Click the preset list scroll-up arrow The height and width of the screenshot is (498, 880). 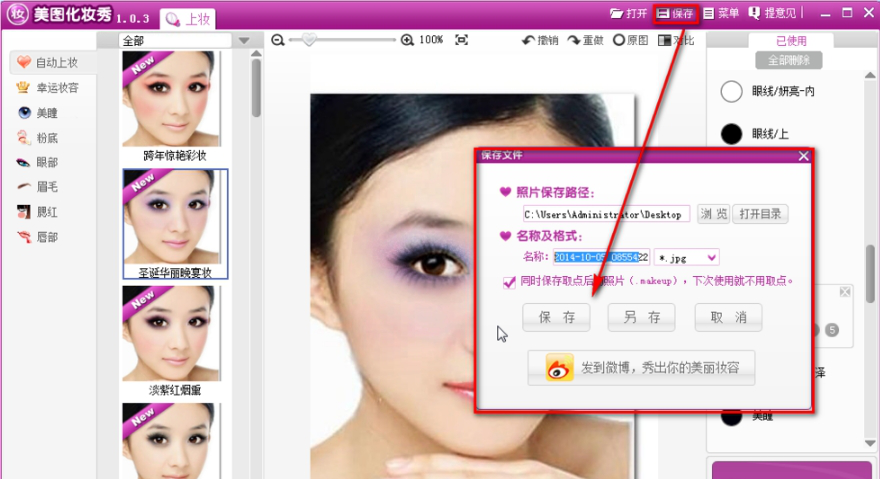click(256, 54)
